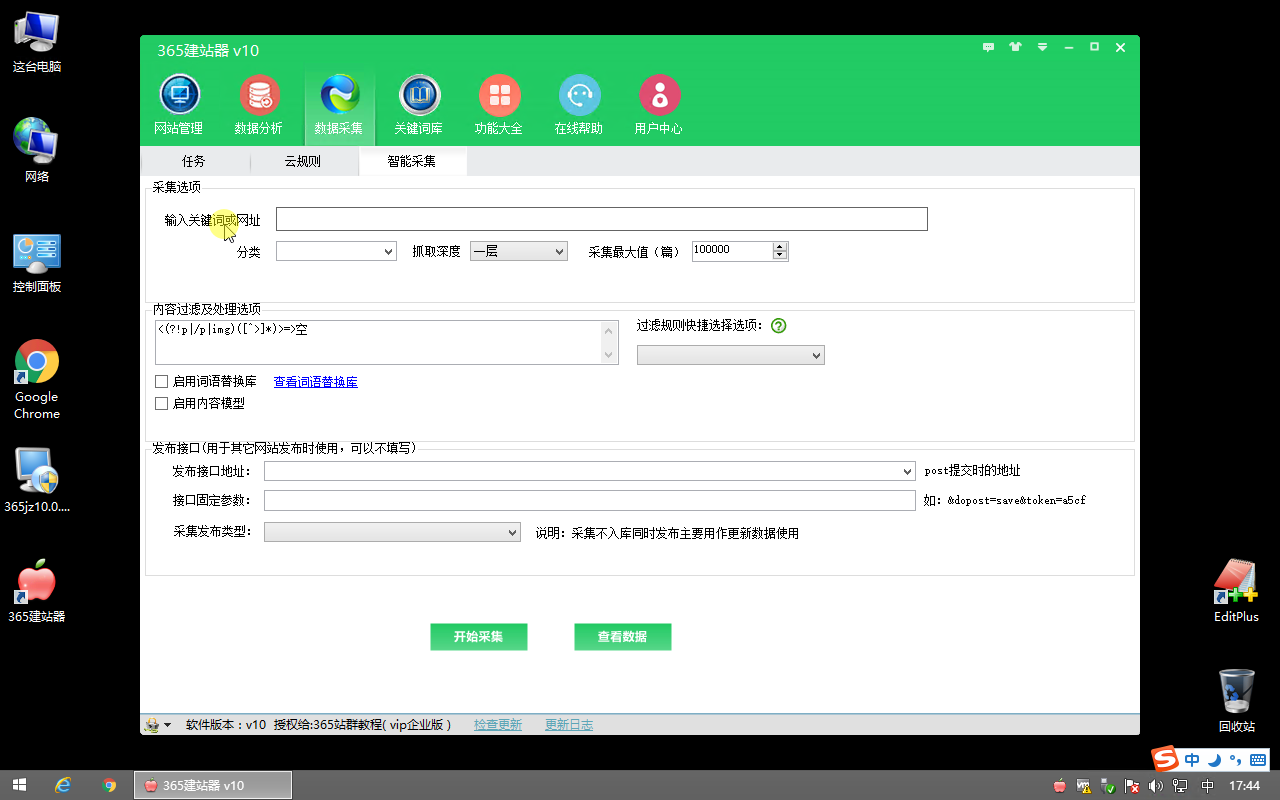Click the skin (shirt) icon in title bar

1016,47
